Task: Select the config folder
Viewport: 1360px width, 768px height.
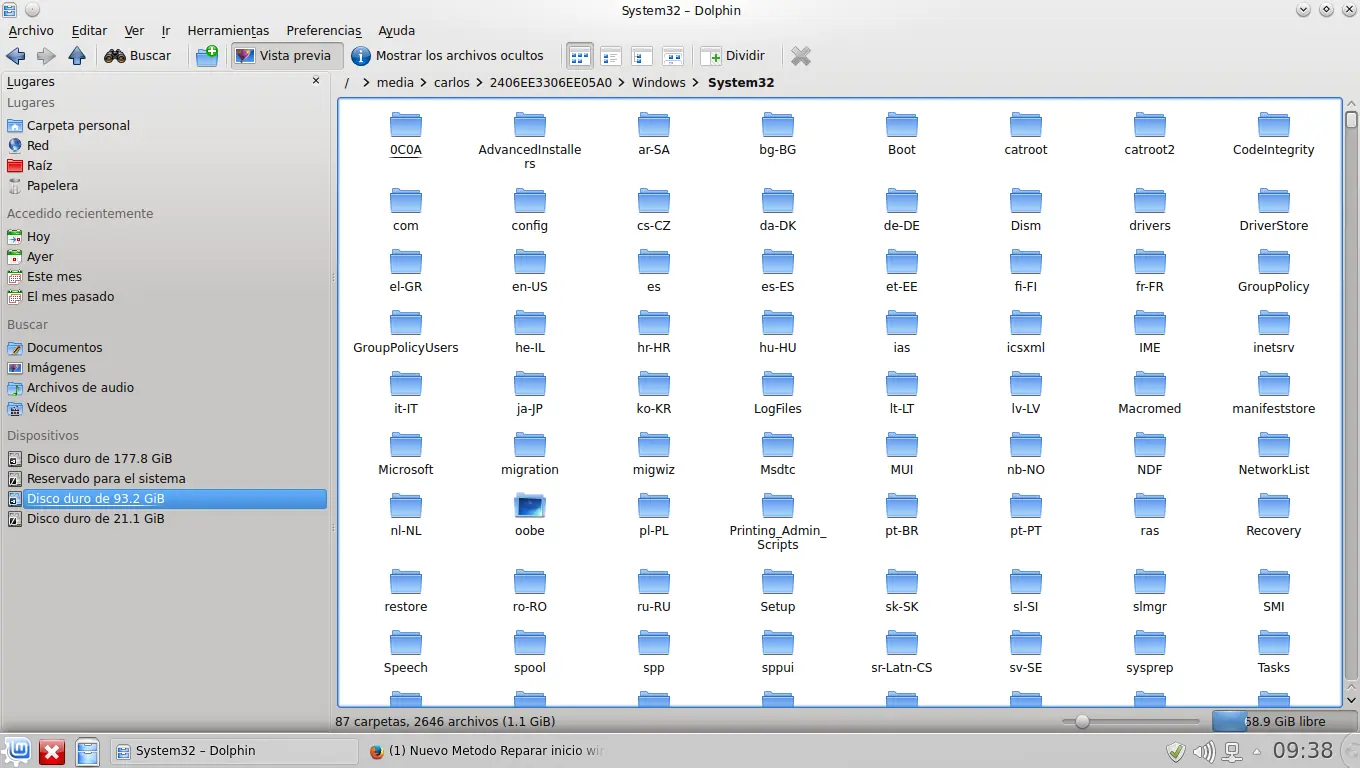Action: (x=530, y=211)
